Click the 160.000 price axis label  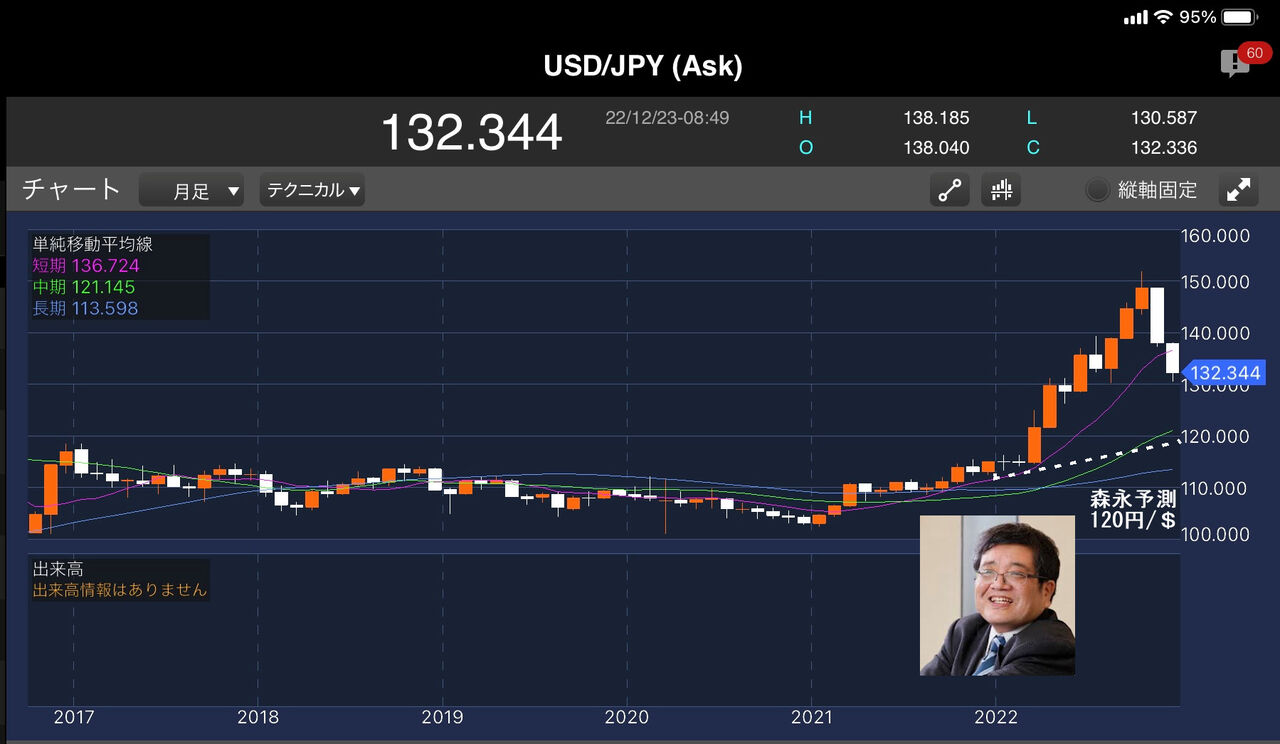(x=1216, y=236)
